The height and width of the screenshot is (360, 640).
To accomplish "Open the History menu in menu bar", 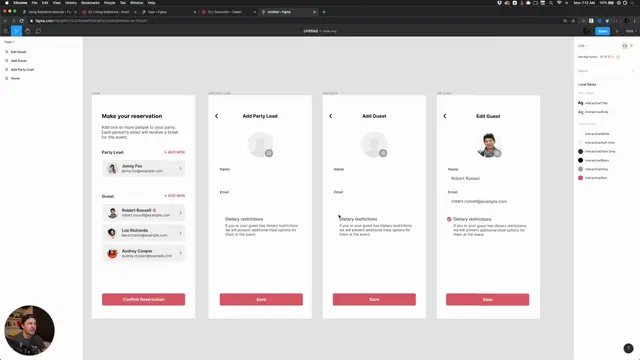I will point(71,3).
